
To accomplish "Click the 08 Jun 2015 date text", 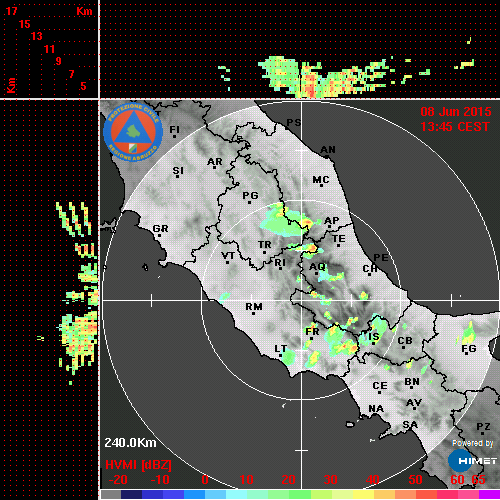I will pyautogui.click(x=456, y=112).
